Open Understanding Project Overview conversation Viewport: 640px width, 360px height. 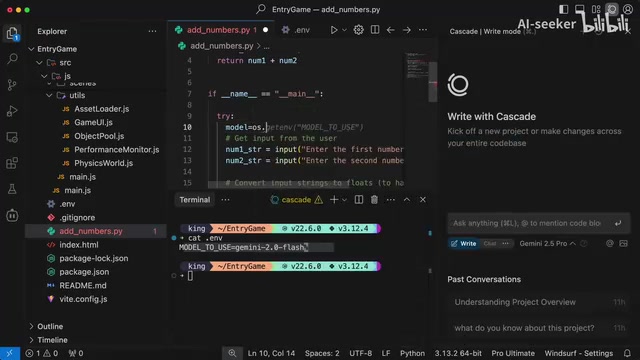coord(539,302)
